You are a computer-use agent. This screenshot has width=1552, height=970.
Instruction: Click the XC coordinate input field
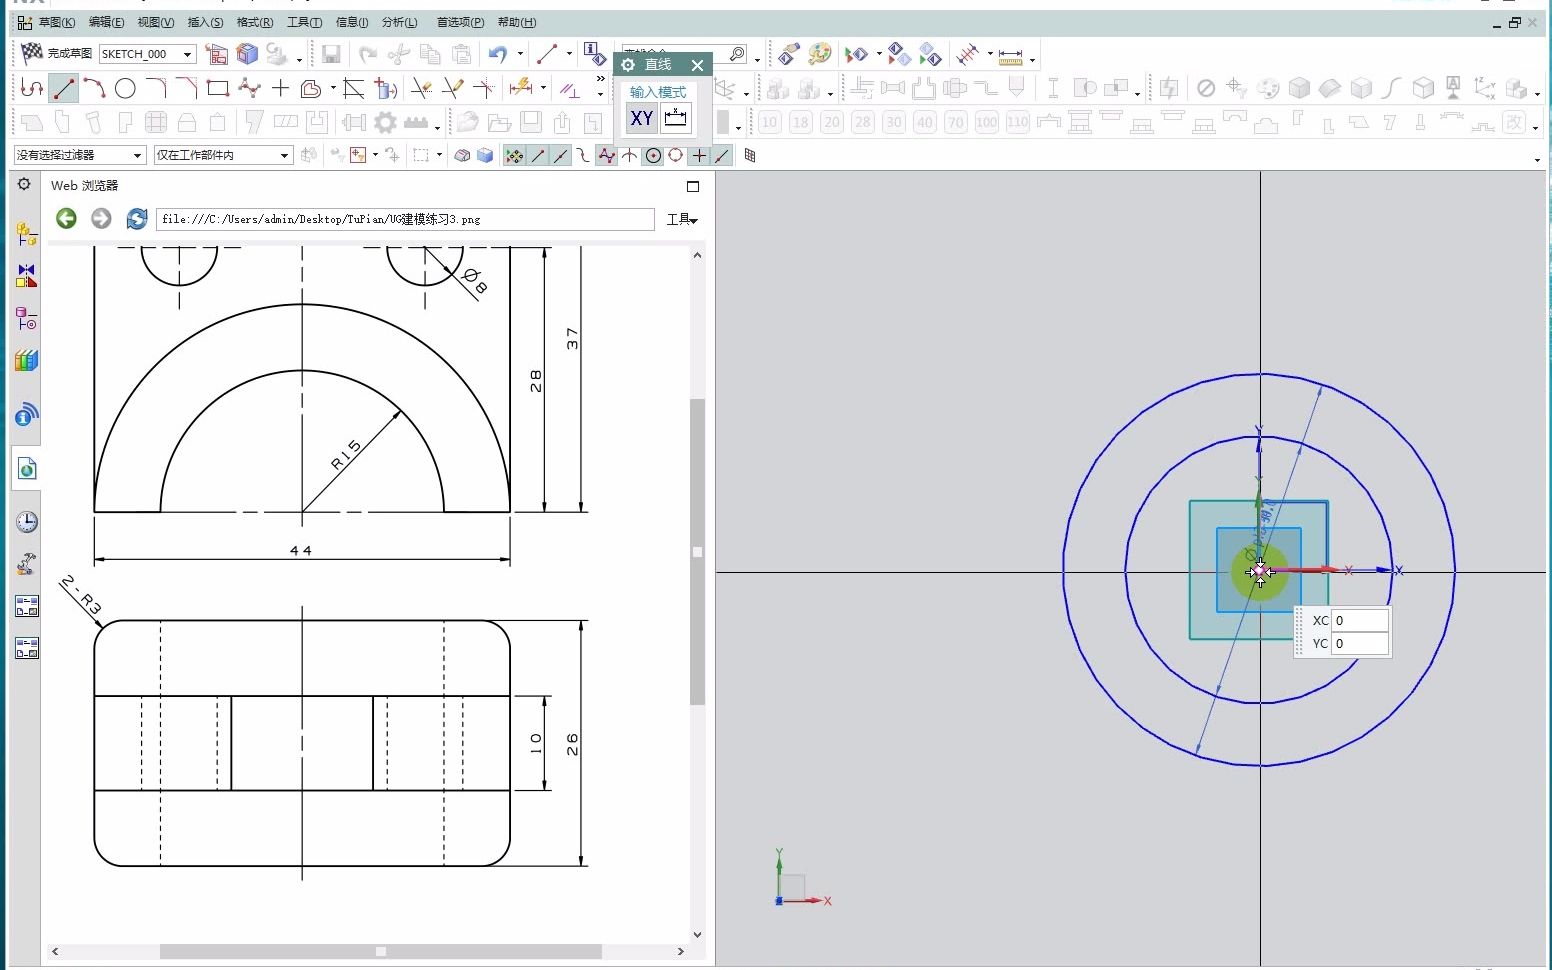(x=1360, y=621)
